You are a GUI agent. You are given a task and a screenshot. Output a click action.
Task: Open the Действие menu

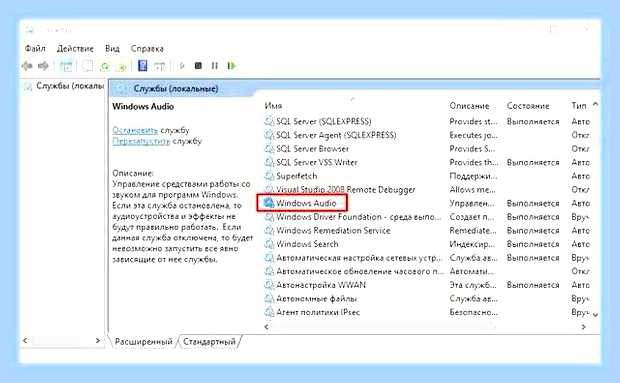tap(75, 49)
